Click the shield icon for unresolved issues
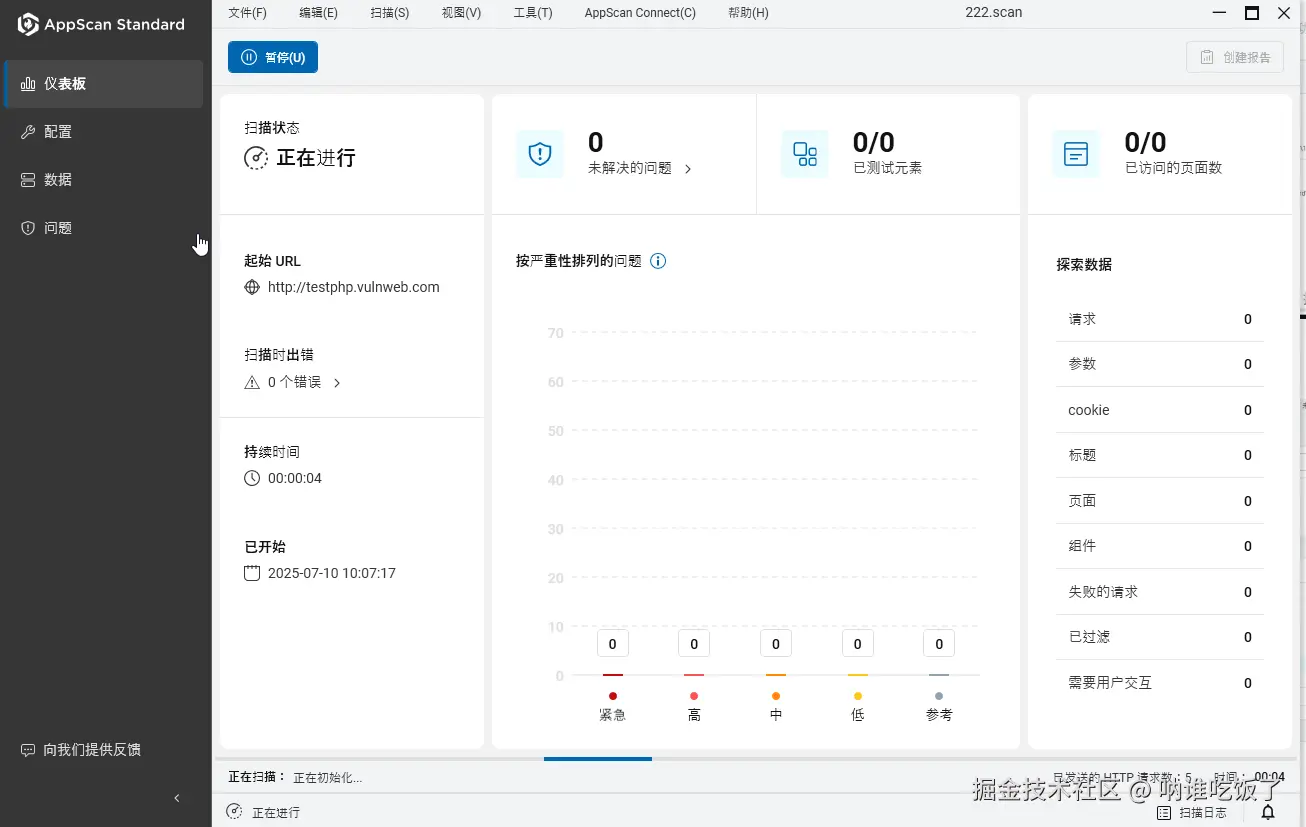 540,154
